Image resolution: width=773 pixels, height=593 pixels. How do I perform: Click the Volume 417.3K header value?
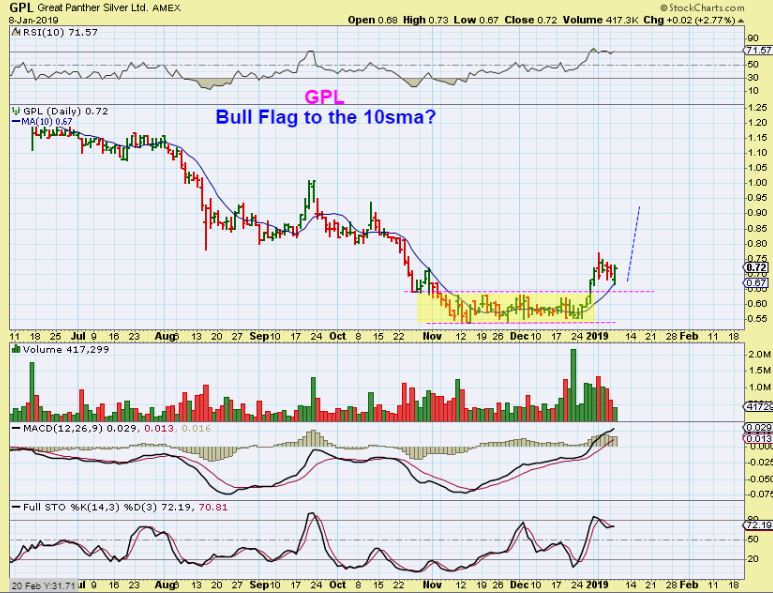click(601, 20)
